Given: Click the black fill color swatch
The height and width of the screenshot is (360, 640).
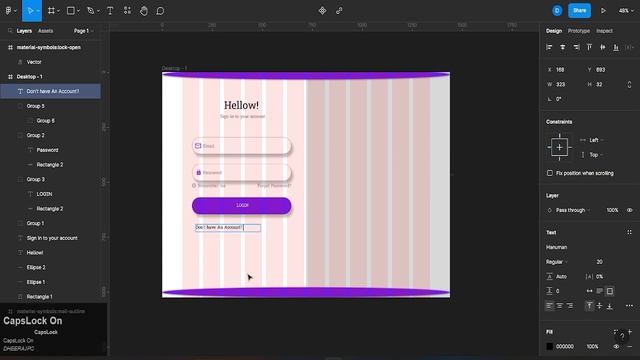Looking at the screenshot, I should click(549, 347).
